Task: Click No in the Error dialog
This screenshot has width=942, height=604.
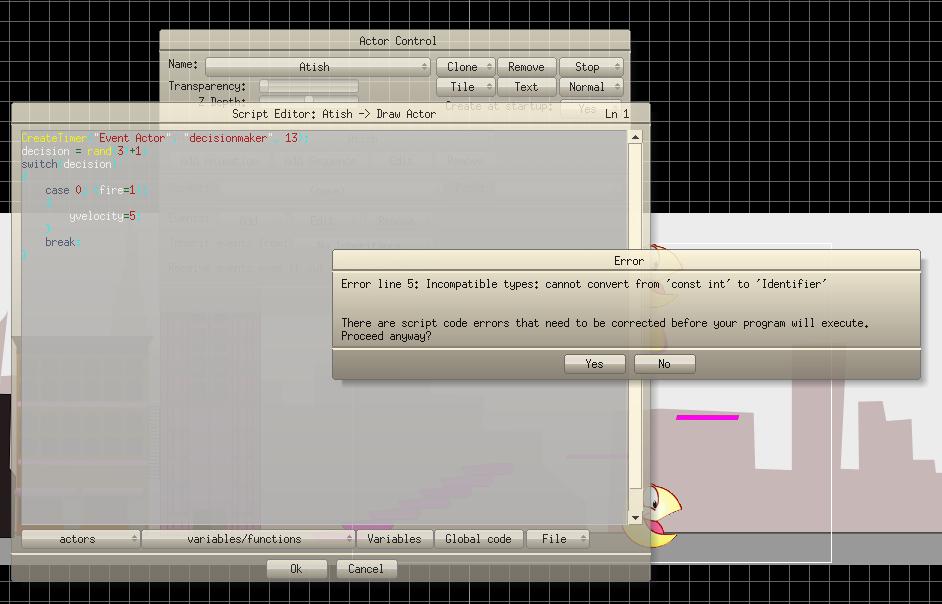Action: [x=664, y=364]
